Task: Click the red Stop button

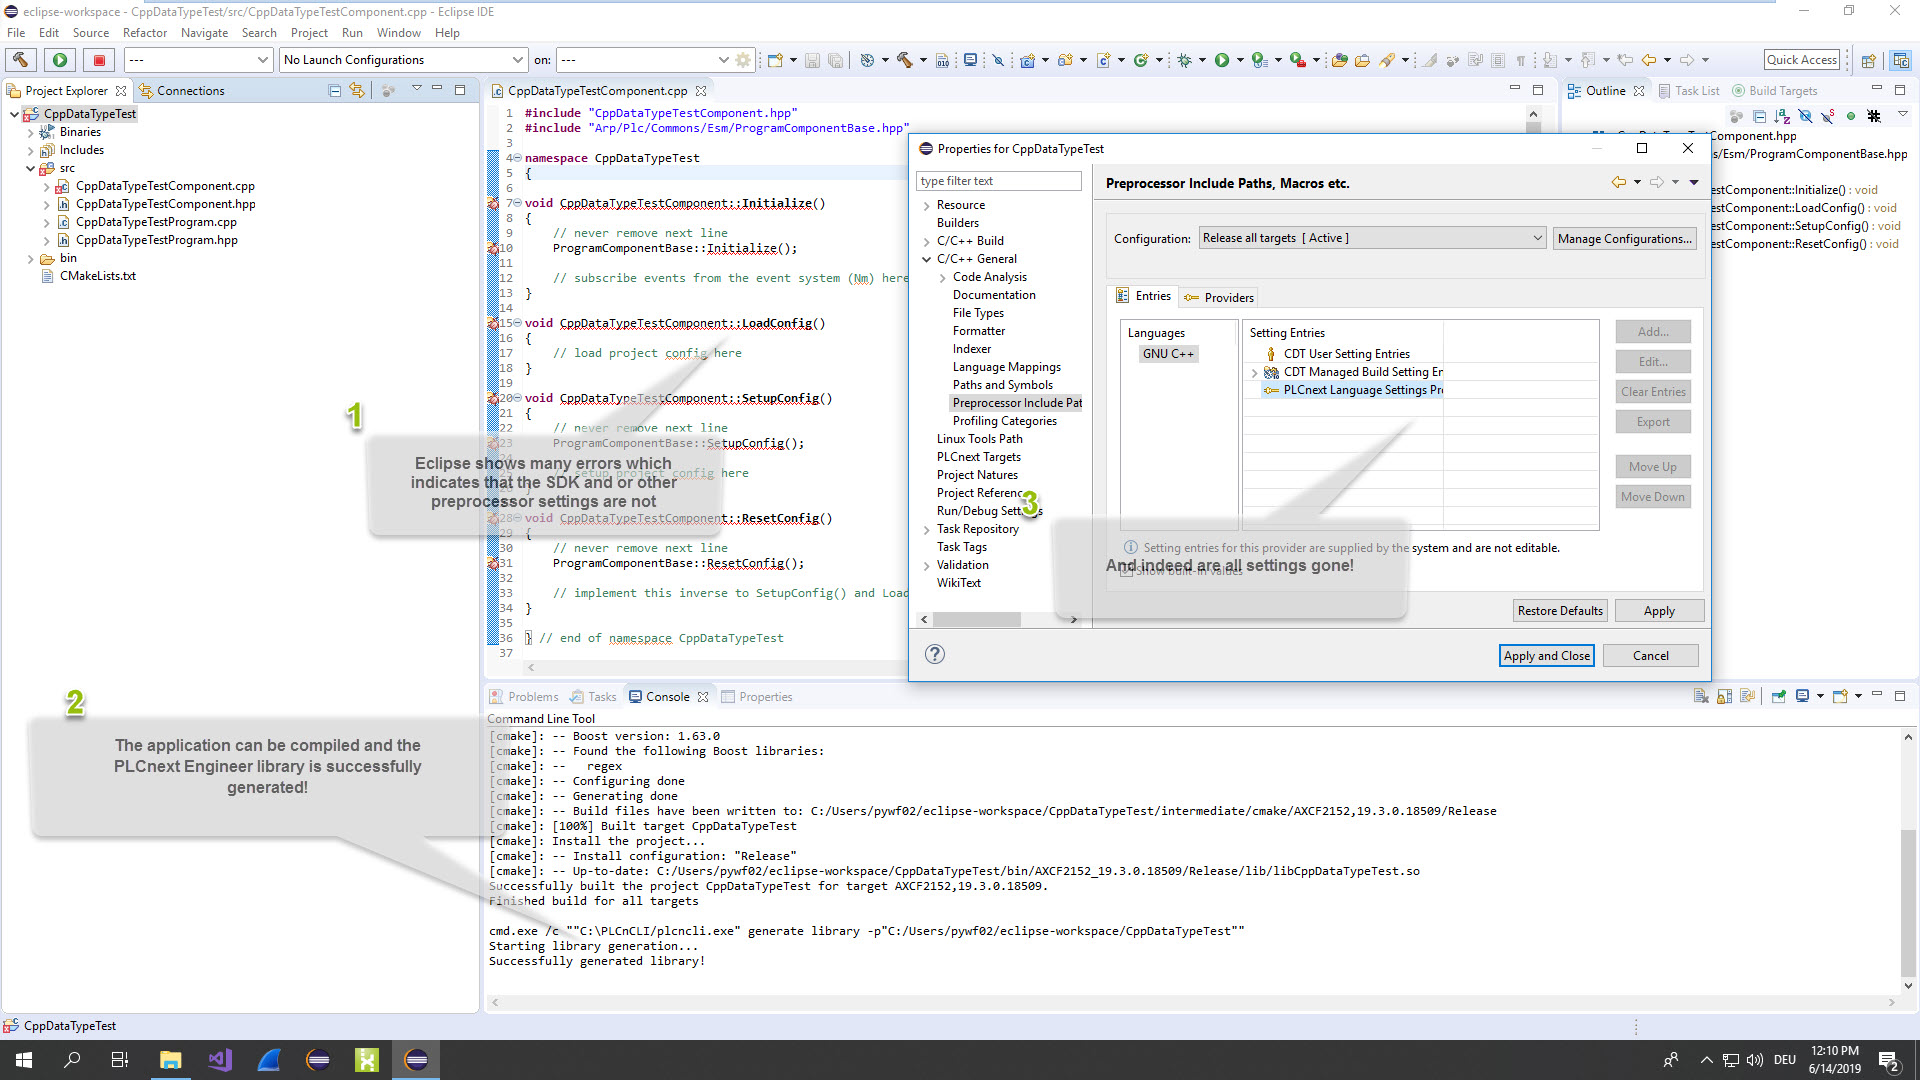Action: click(99, 60)
